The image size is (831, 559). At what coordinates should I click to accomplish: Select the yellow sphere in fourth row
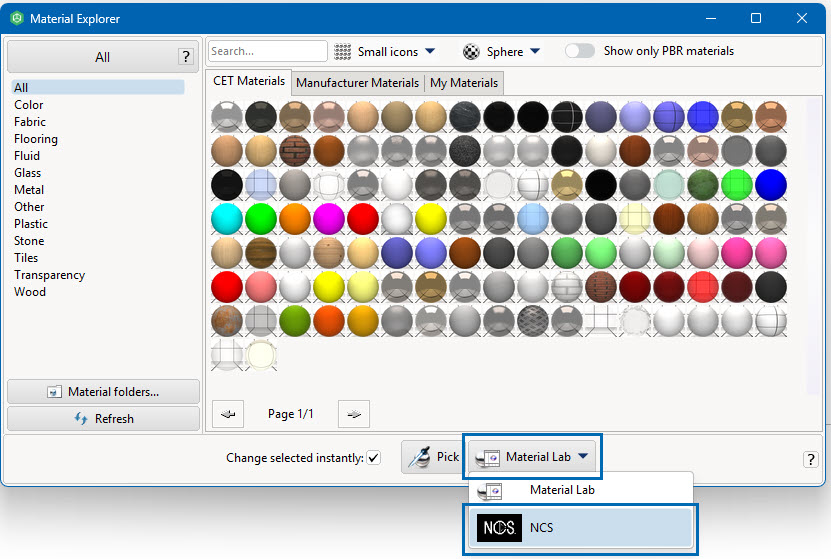click(431, 219)
